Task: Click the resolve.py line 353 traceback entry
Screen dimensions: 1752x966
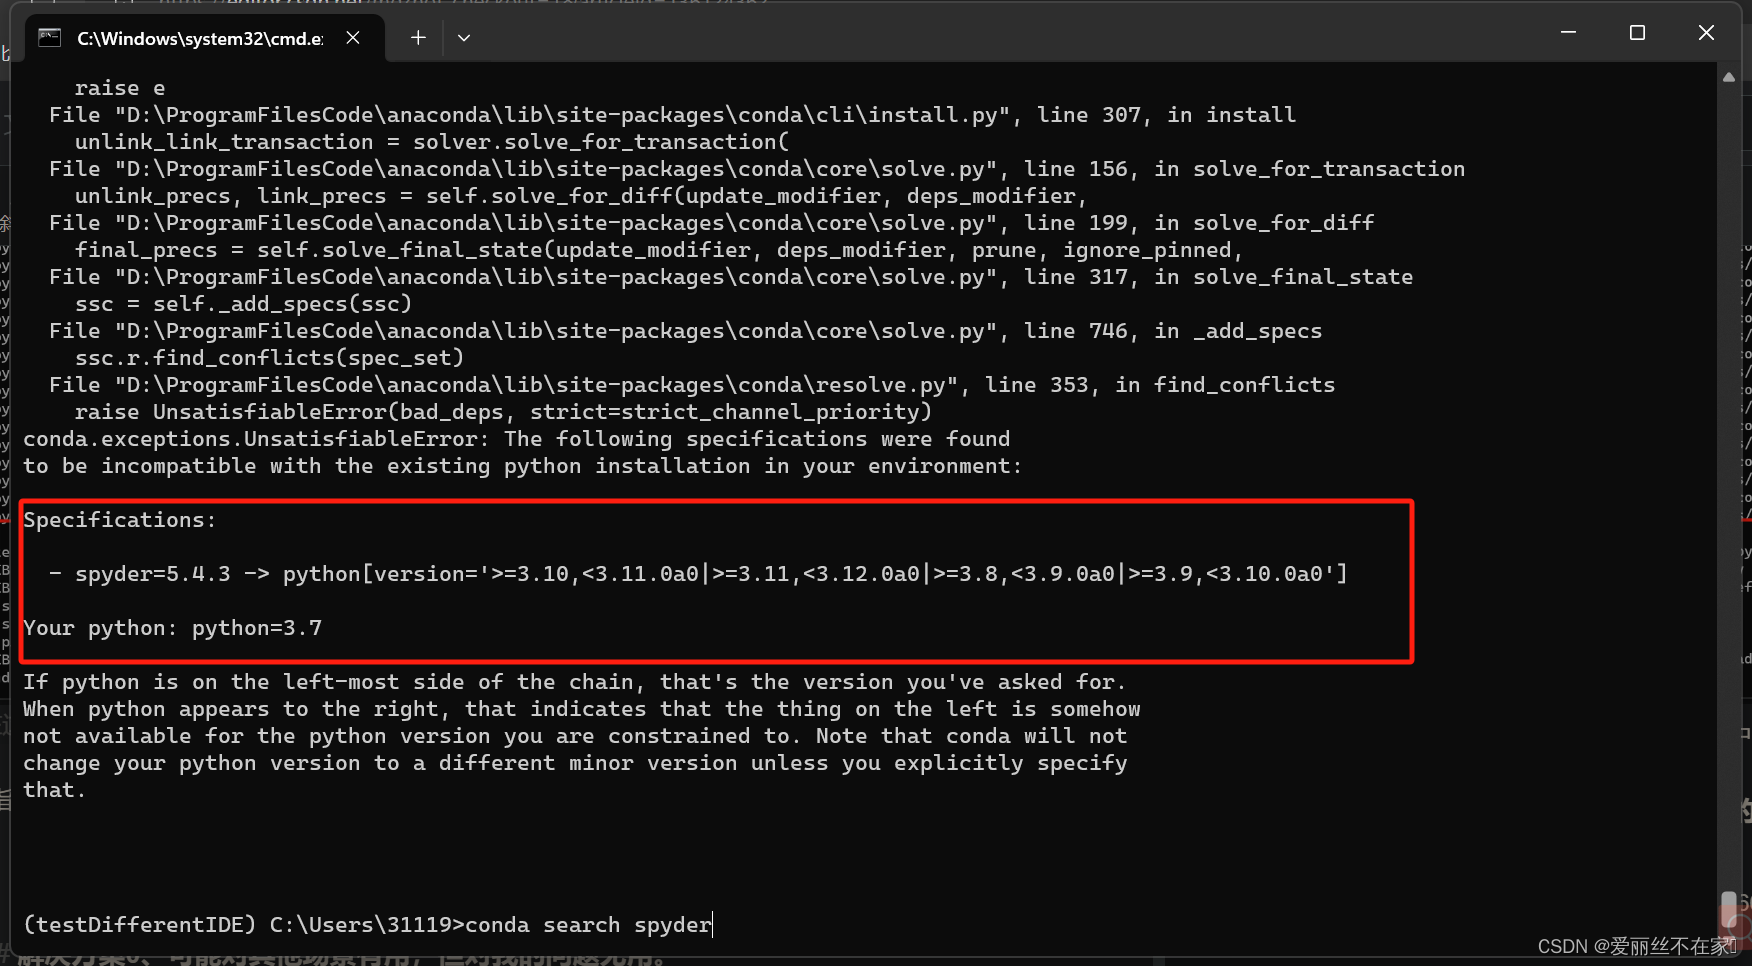Action: 692,385
